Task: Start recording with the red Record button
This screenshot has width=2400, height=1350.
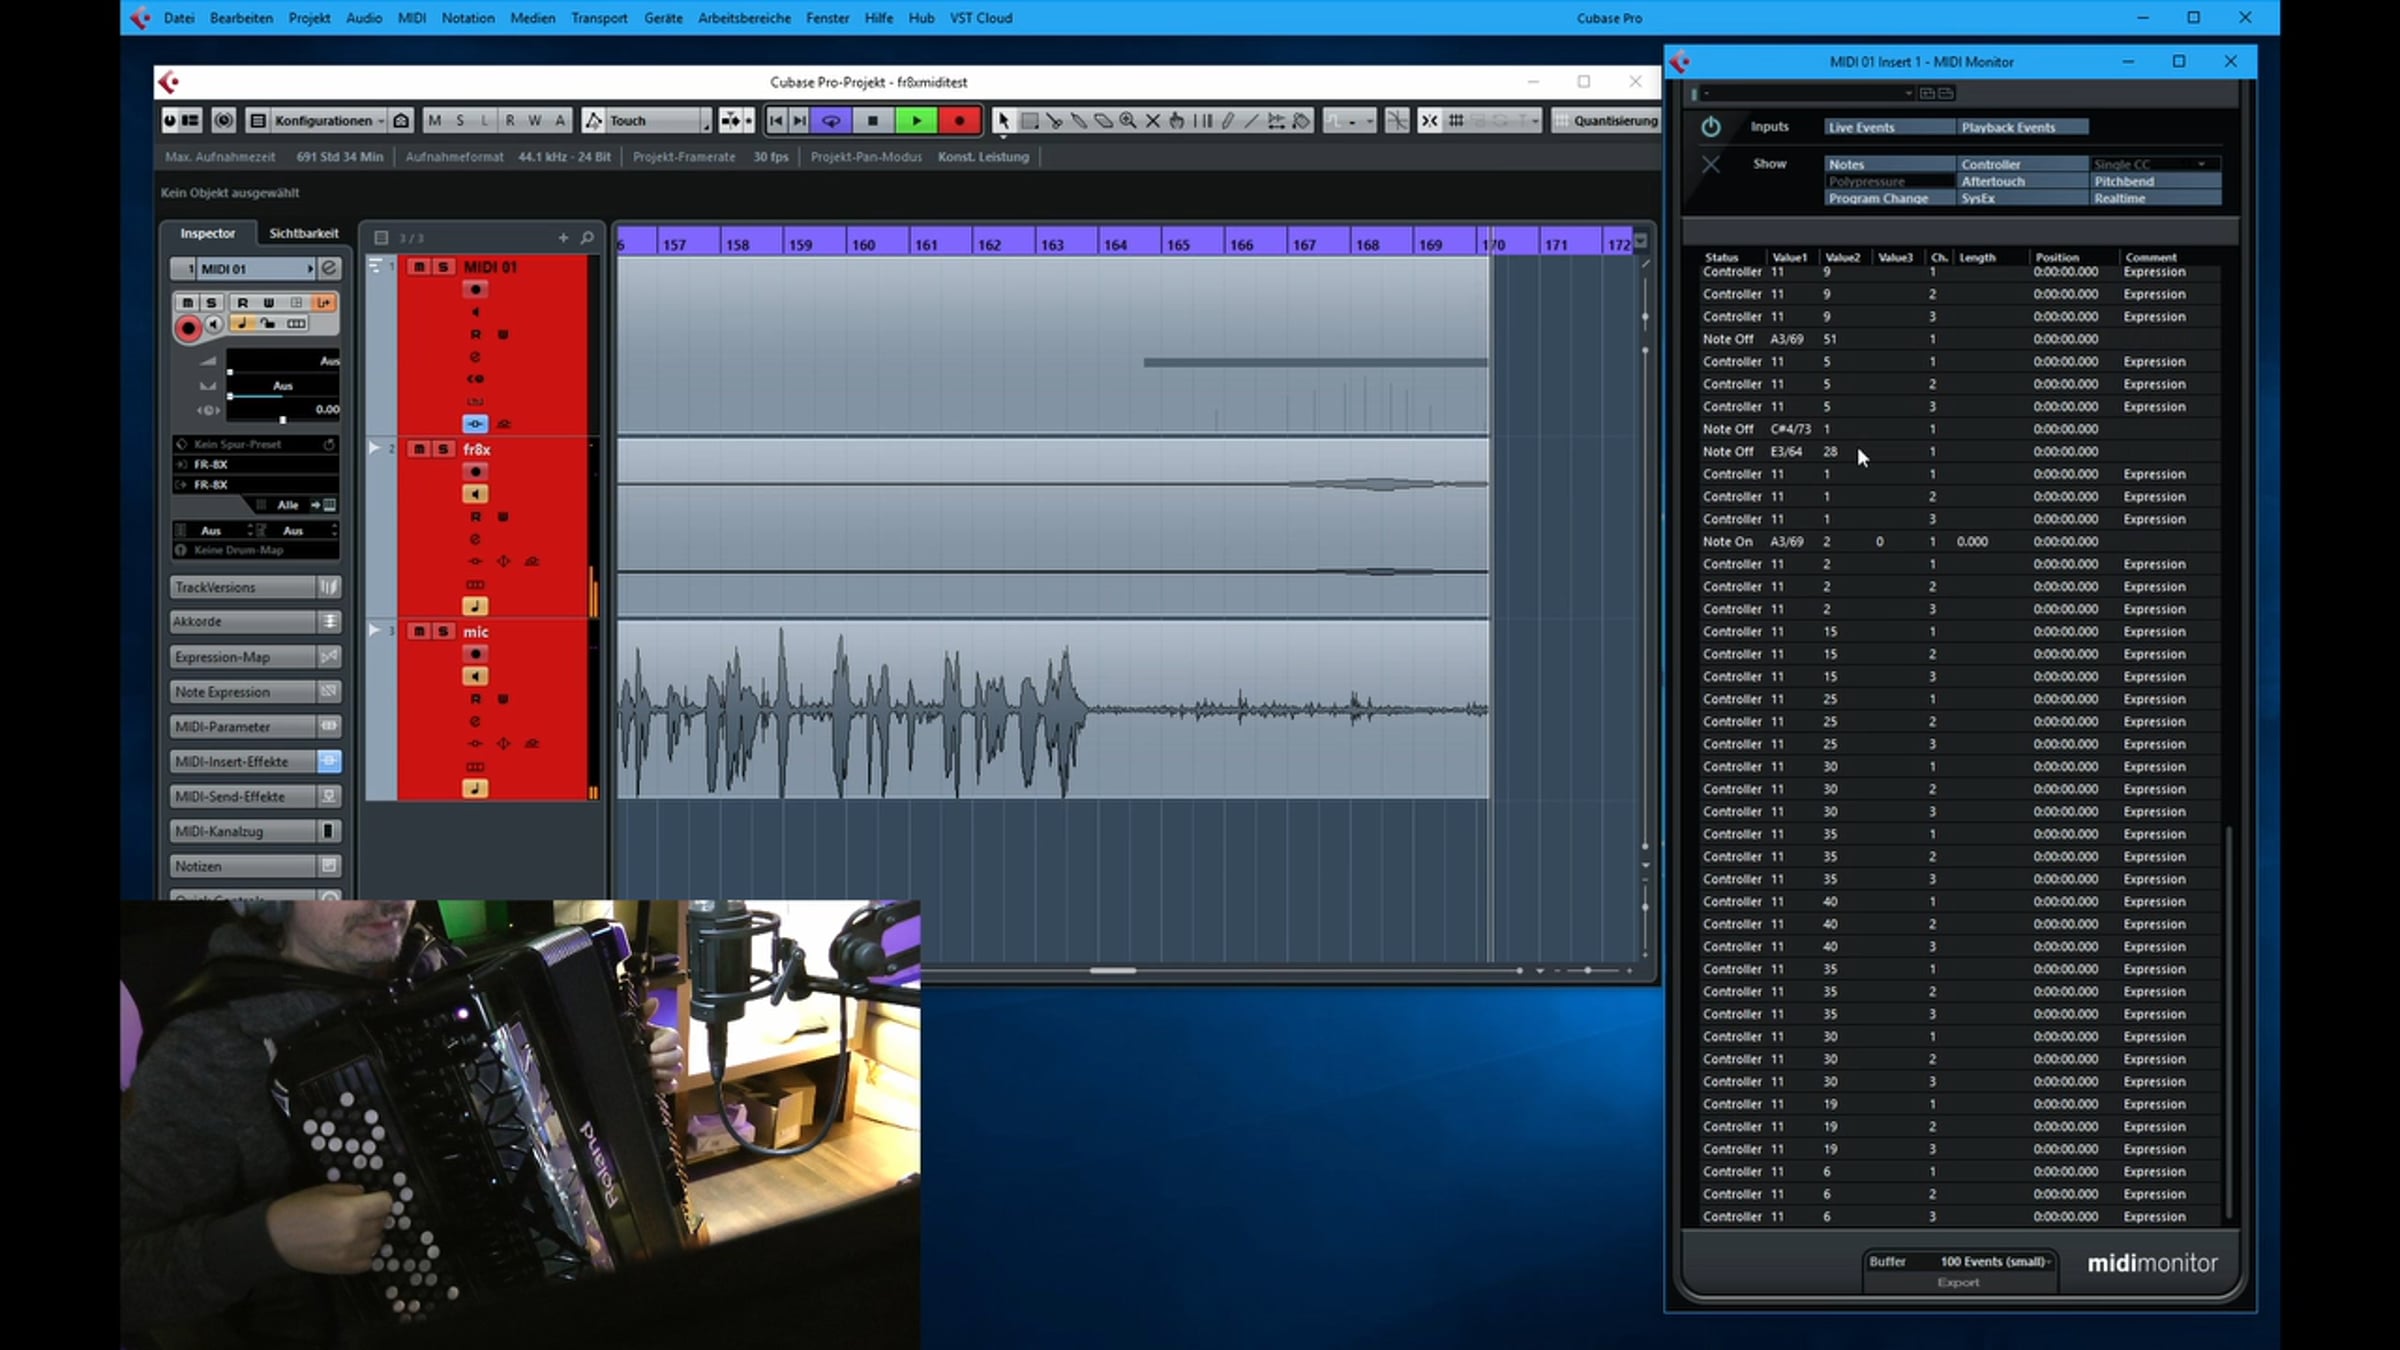Action: point(959,121)
